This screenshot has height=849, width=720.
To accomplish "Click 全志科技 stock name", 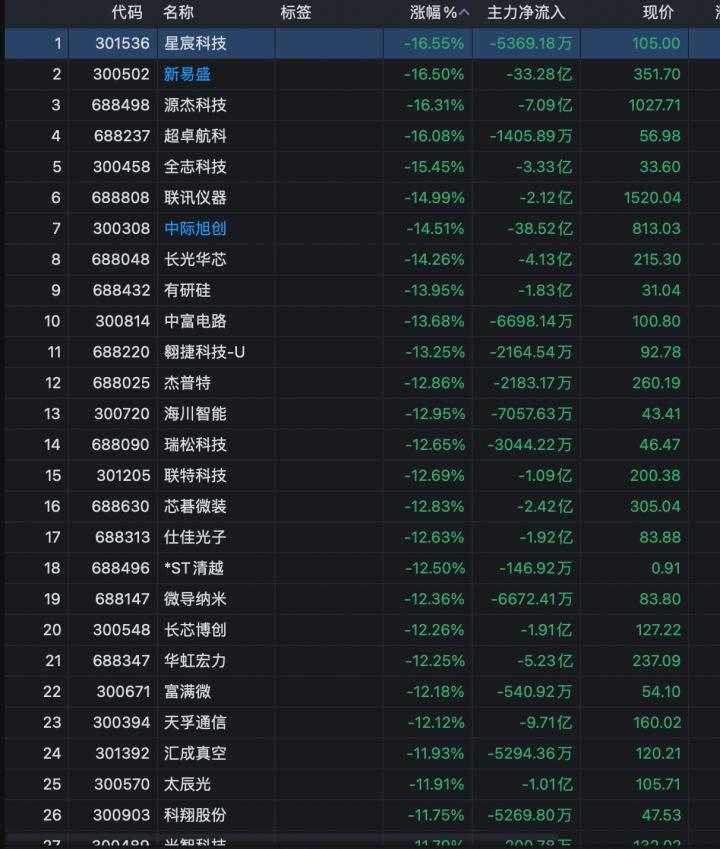I will click(195, 167).
